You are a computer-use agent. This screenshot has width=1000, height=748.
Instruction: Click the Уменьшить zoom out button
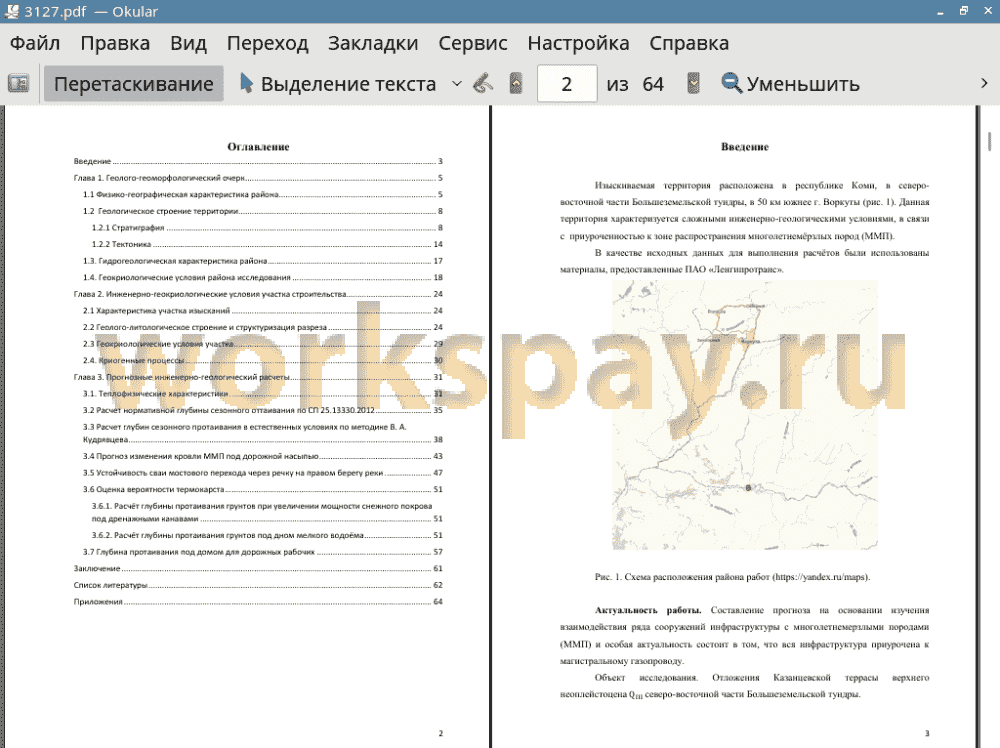click(x=790, y=84)
